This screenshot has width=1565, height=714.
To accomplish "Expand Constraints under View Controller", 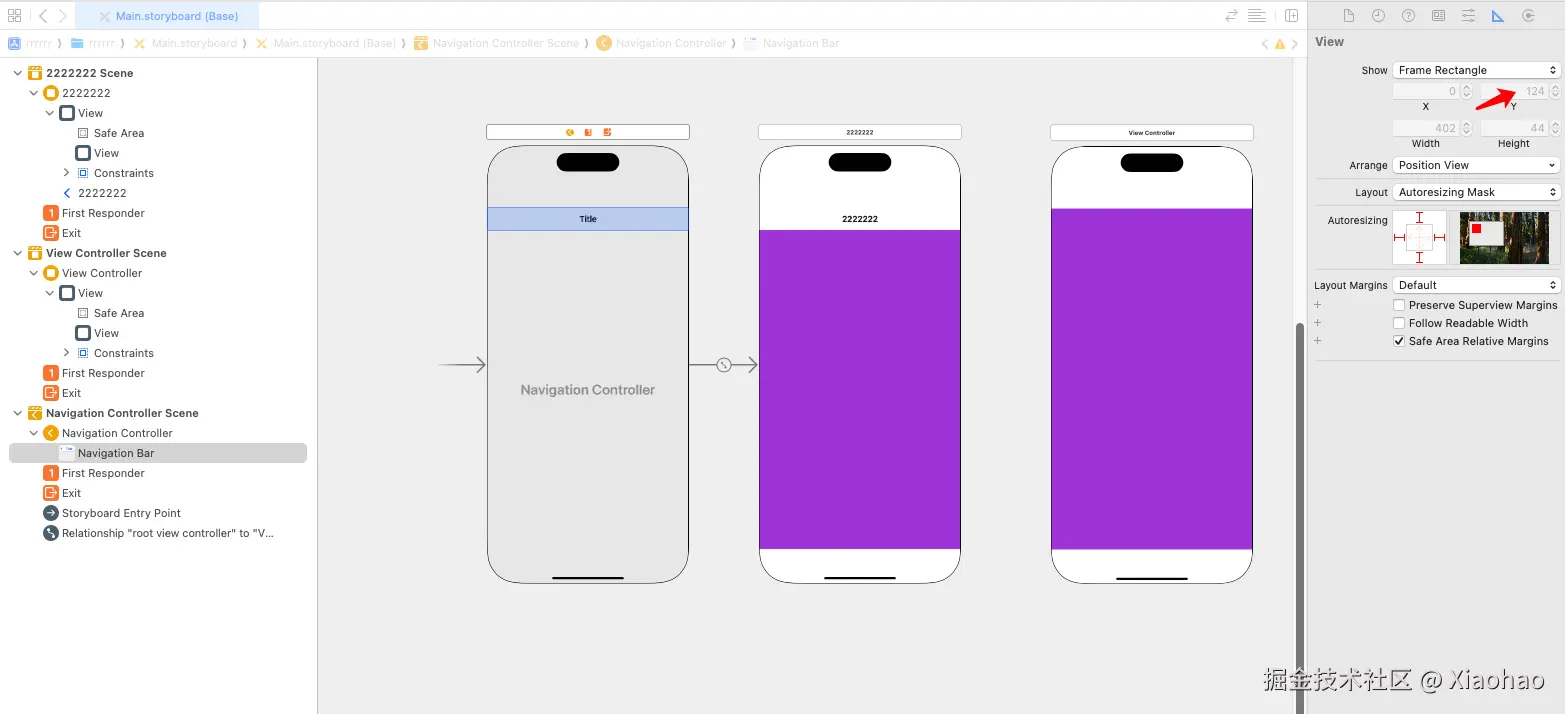I will (x=67, y=353).
